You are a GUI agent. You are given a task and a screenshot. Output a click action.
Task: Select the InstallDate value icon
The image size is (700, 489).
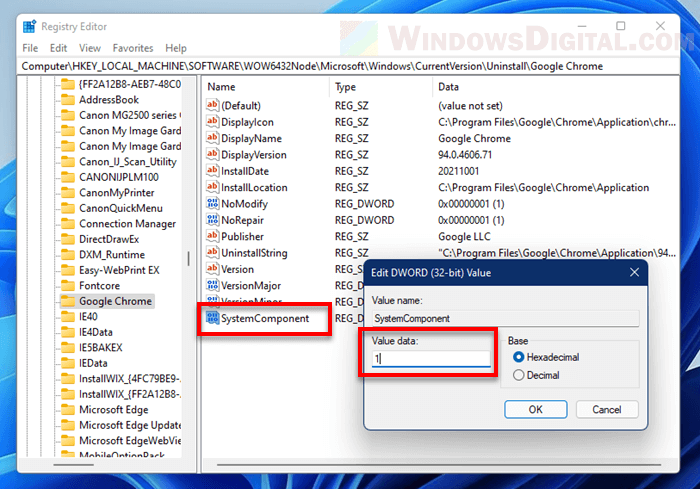[212, 171]
